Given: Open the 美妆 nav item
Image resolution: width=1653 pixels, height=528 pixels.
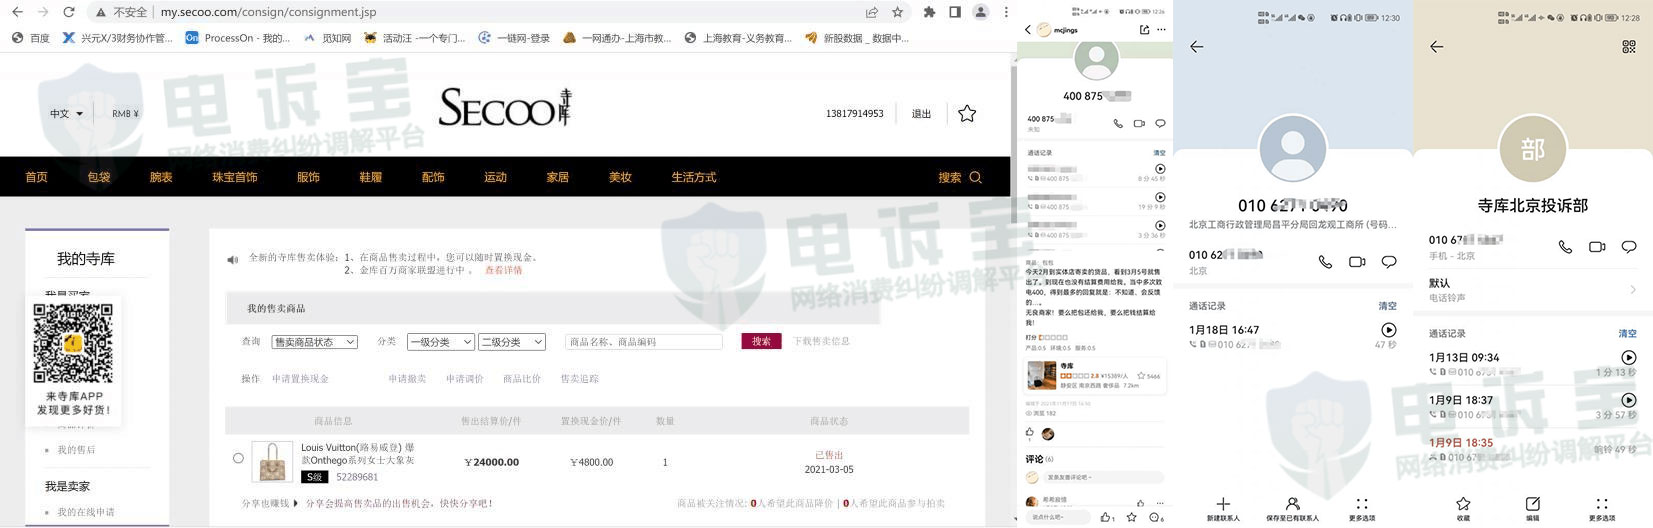Looking at the screenshot, I should [620, 177].
